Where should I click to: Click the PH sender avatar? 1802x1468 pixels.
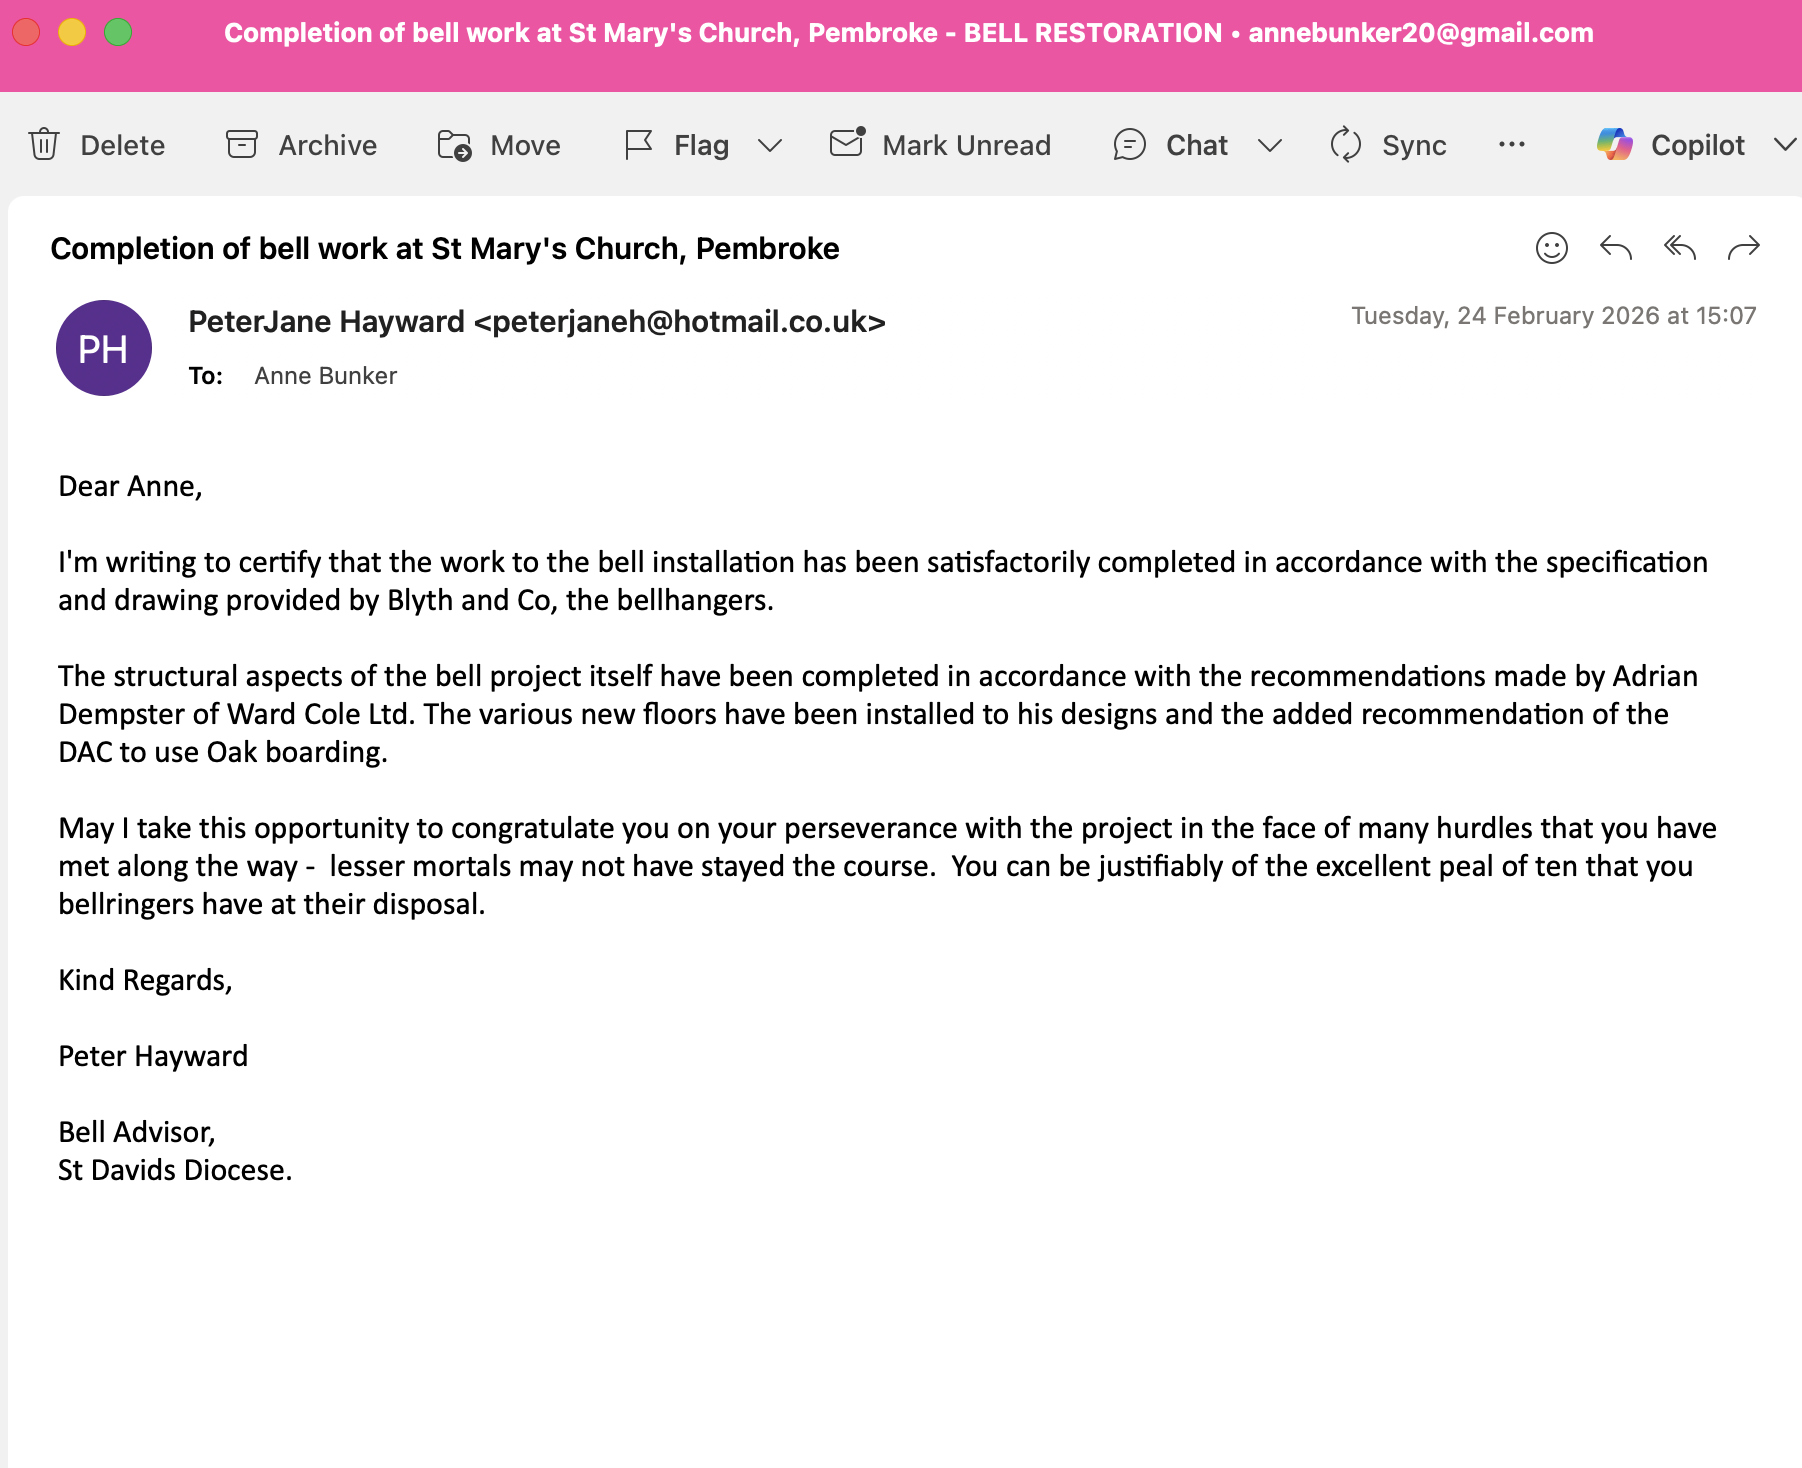[104, 348]
